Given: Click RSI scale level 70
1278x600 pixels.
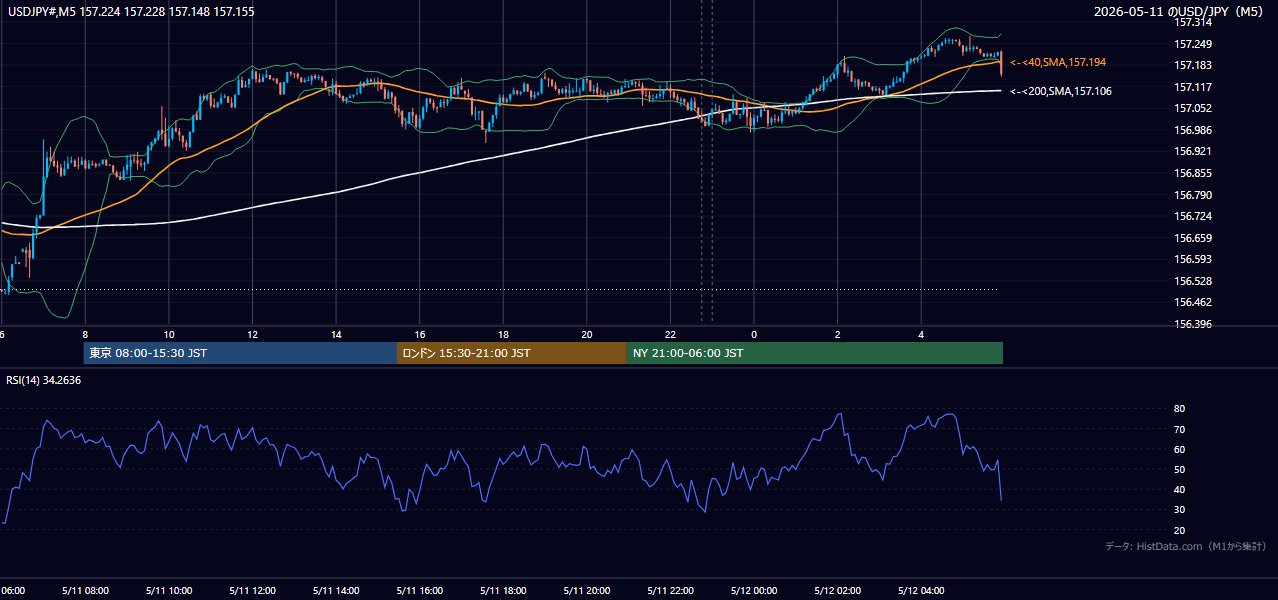Looking at the screenshot, I should point(1180,429).
